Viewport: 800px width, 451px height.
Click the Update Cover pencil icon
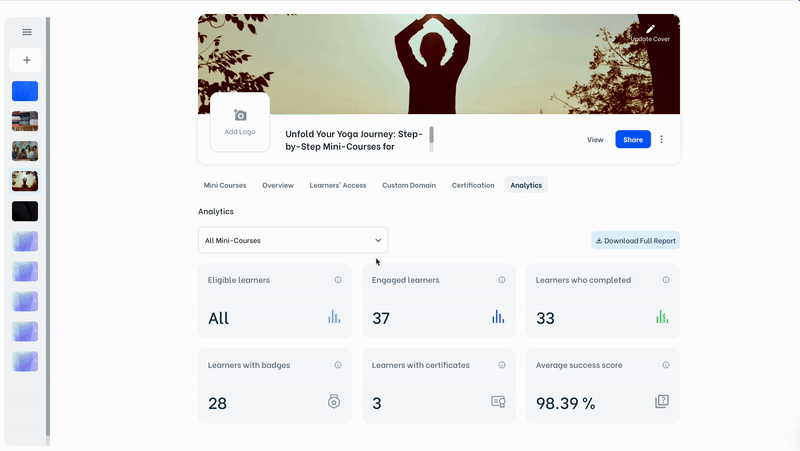[x=650, y=30]
